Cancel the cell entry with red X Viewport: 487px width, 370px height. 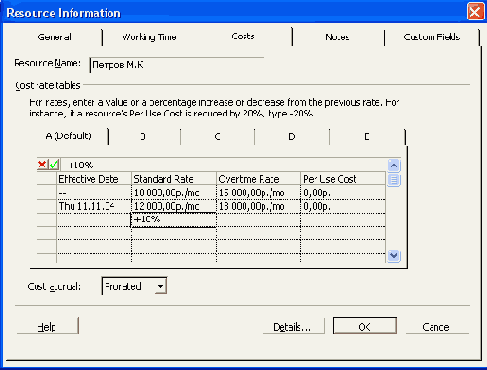(42, 164)
